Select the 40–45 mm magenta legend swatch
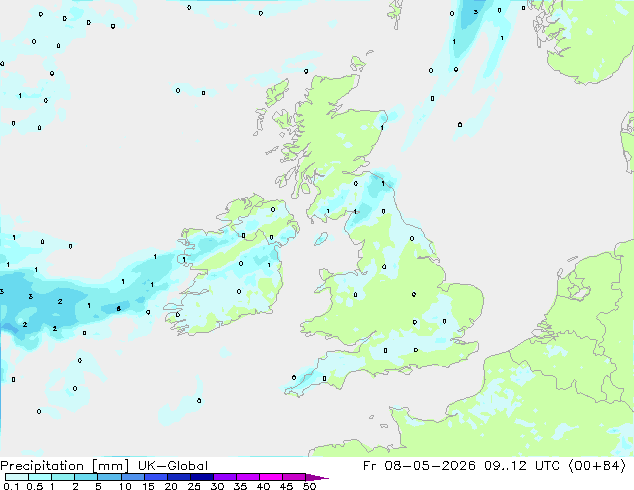The height and width of the screenshot is (490, 634). [x=271, y=477]
